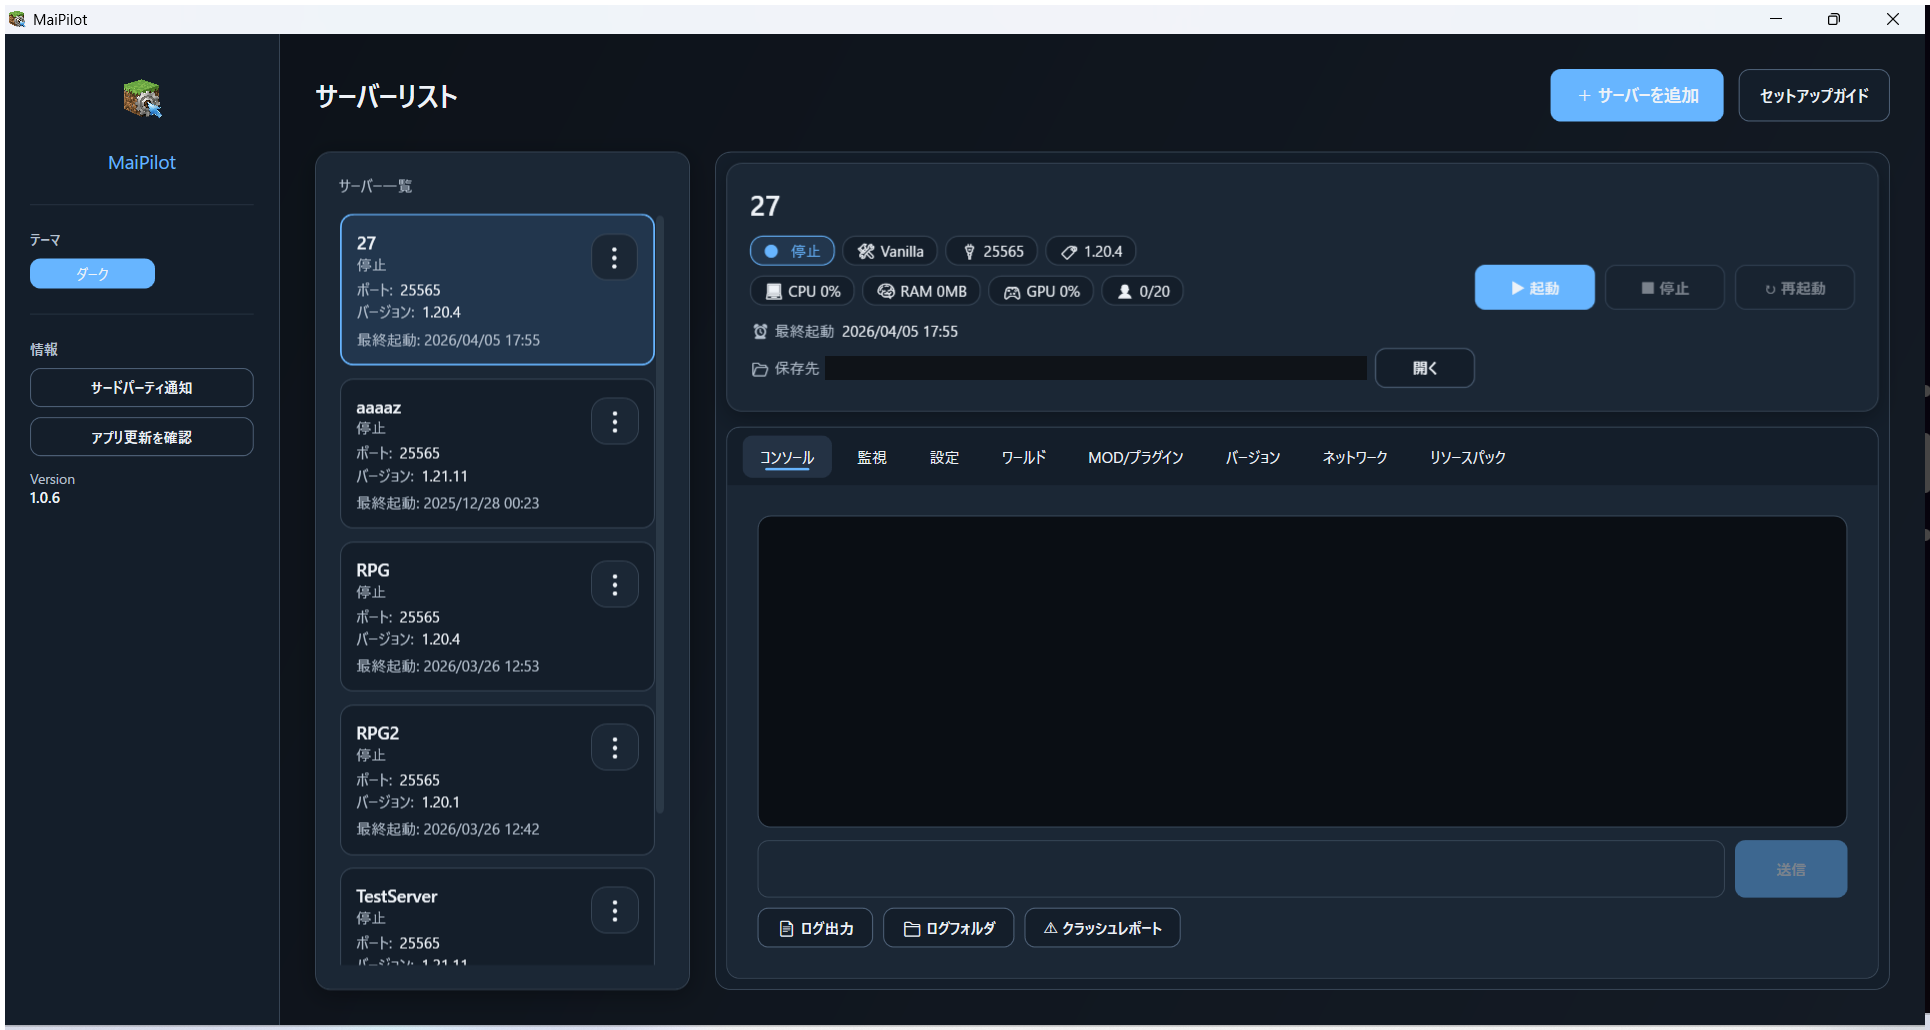Click the version 1.20.4 tag badge
Screen dimensions: 1930x1030
pyautogui.click(x=1091, y=251)
